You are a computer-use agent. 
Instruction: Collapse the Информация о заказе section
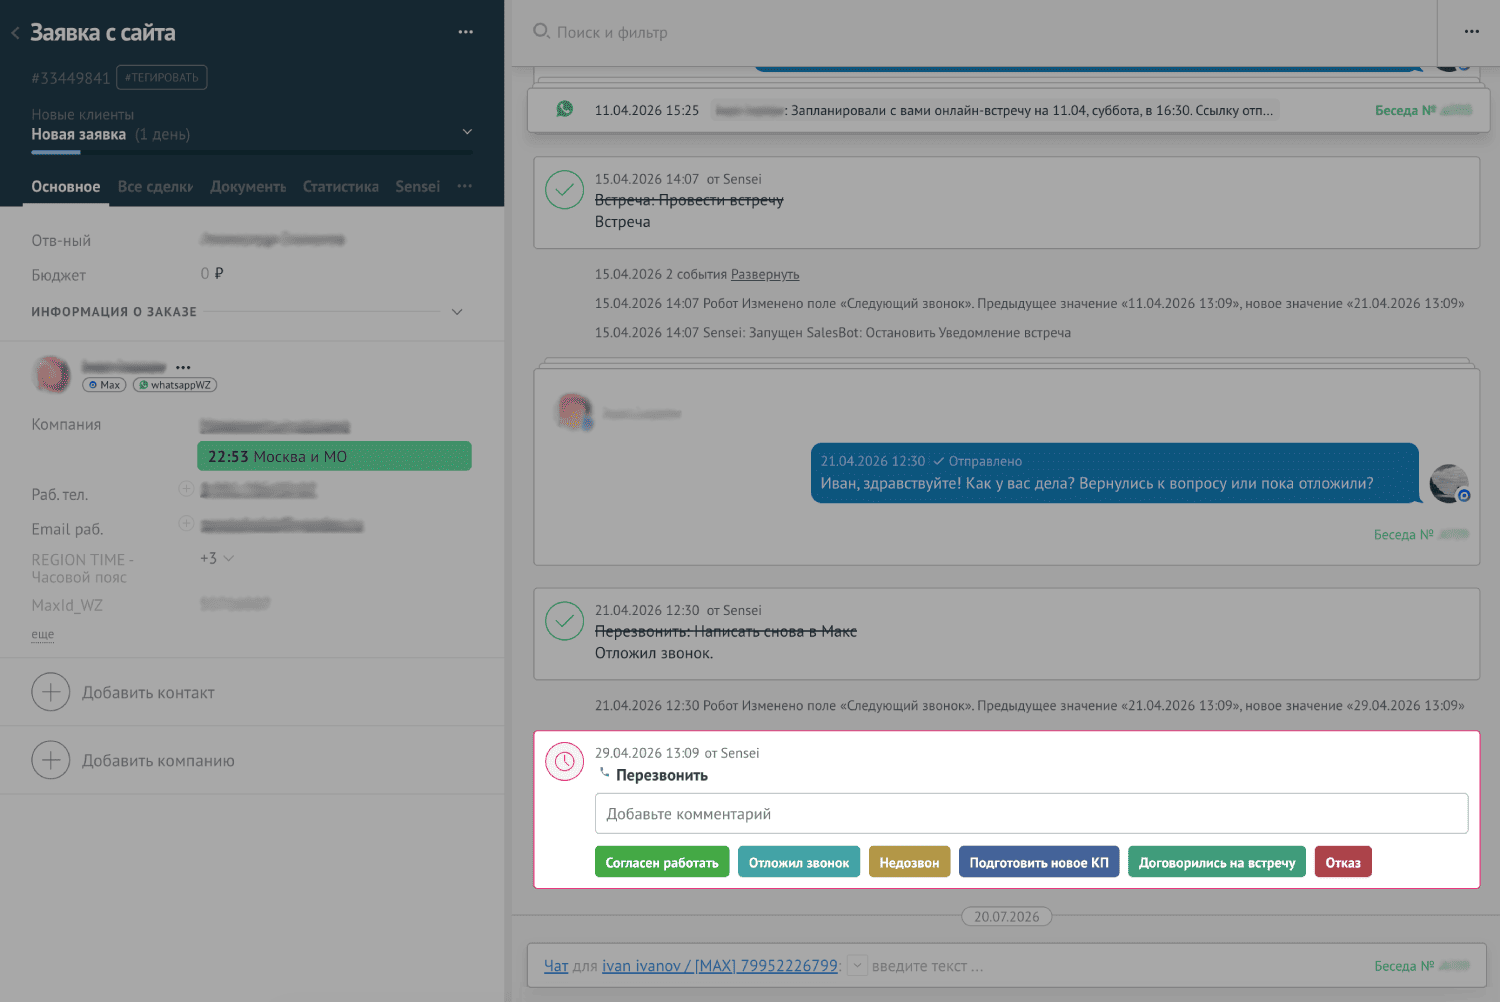point(457,312)
